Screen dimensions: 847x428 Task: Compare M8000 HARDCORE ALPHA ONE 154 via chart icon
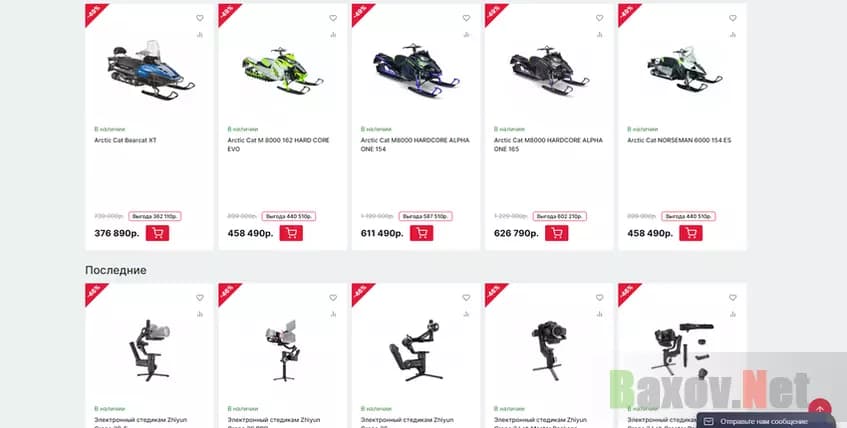coord(466,35)
